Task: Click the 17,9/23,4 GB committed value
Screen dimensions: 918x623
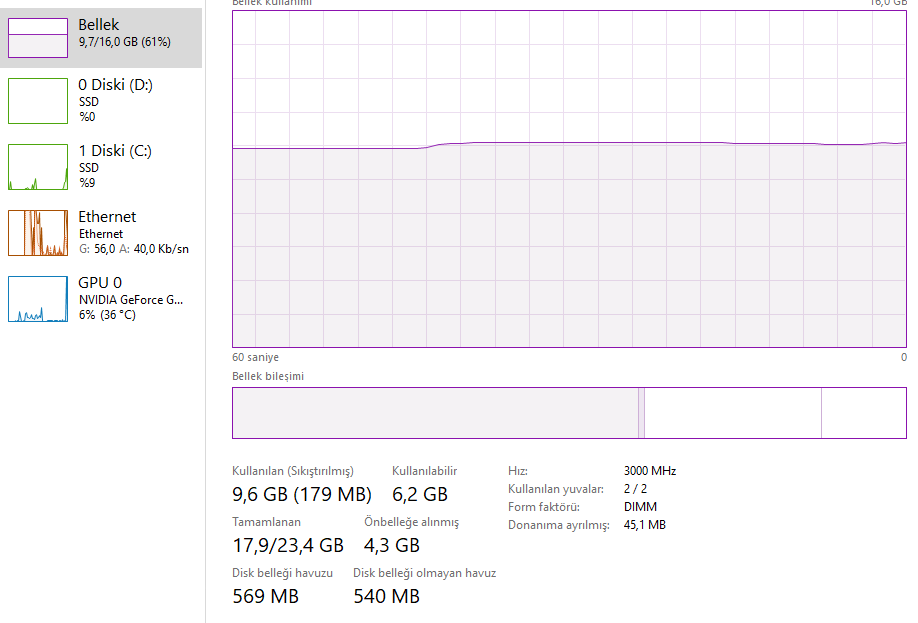Action: pyautogui.click(x=288, y=545)
